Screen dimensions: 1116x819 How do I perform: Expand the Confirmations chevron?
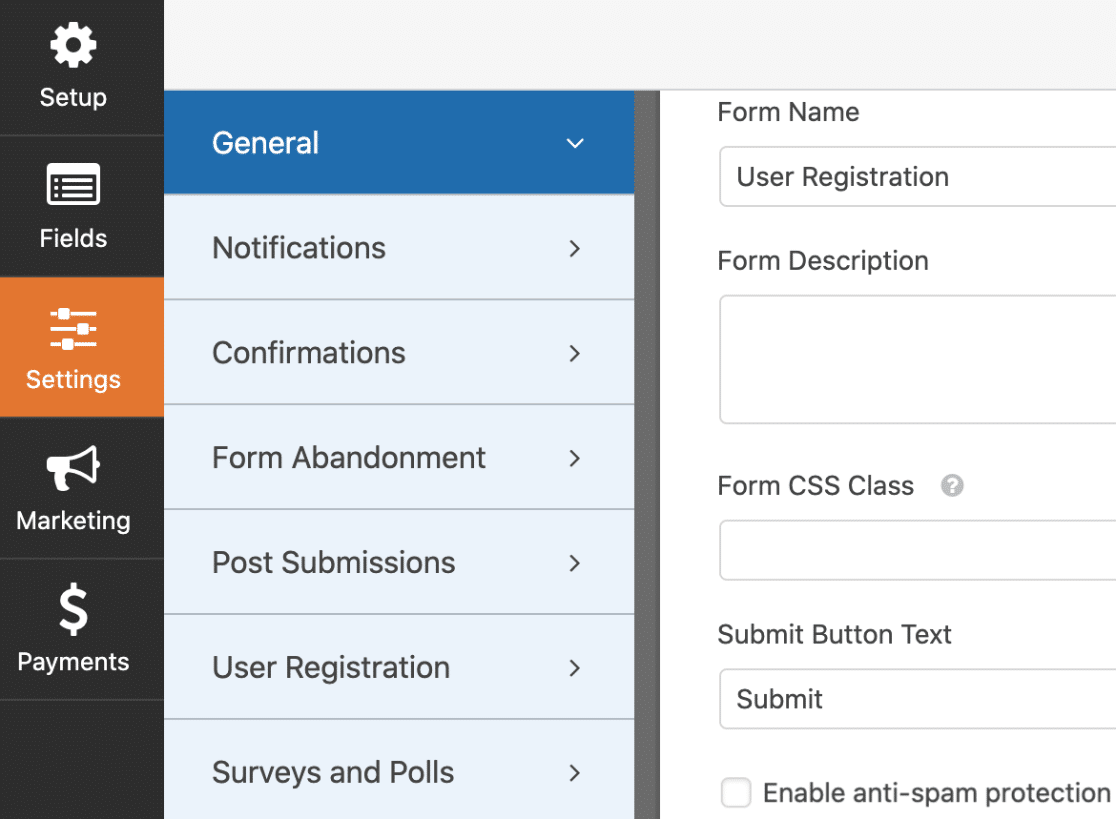[575, 353]
